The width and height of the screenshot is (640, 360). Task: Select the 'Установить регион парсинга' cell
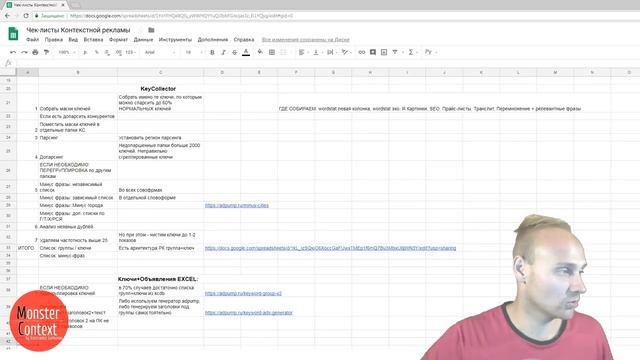click(x=160, y=138)
